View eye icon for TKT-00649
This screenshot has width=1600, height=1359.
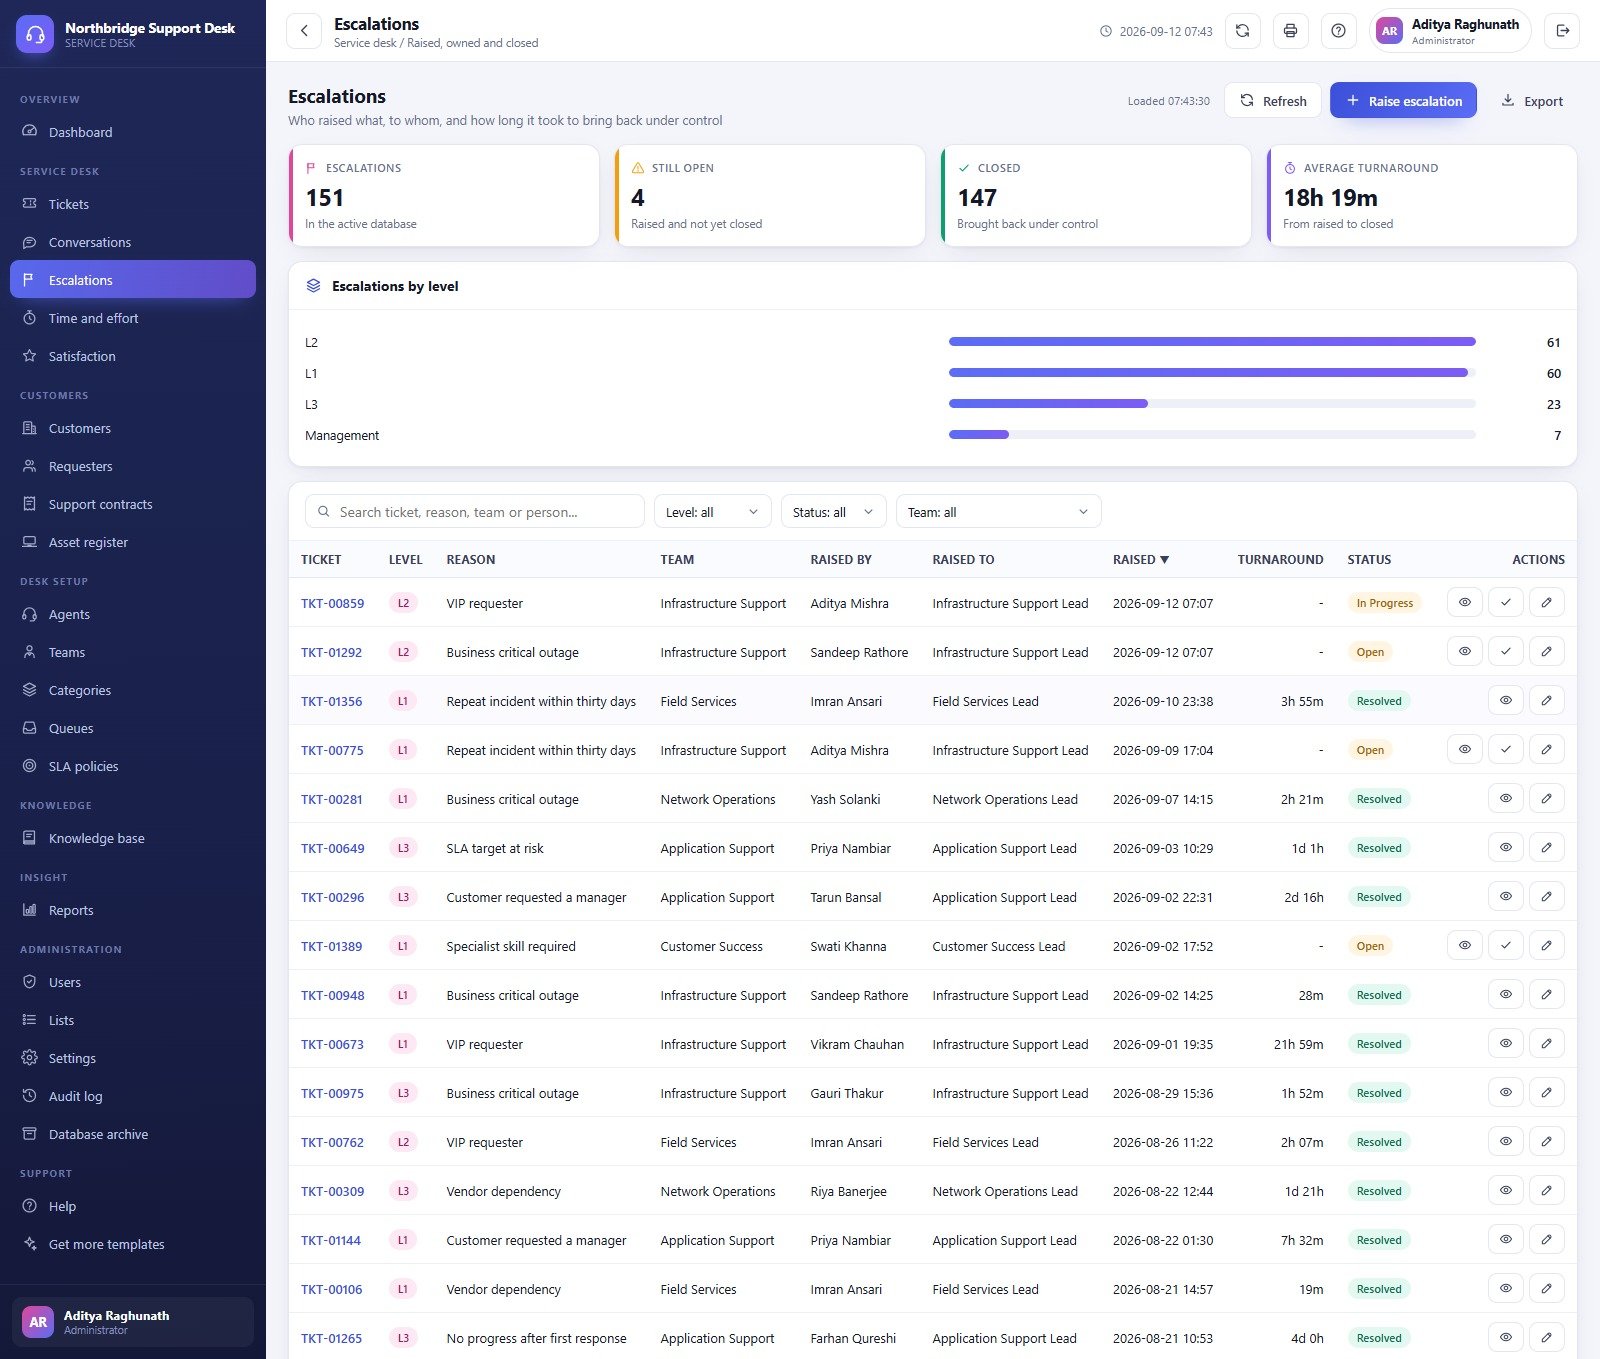click(1505, 848)
